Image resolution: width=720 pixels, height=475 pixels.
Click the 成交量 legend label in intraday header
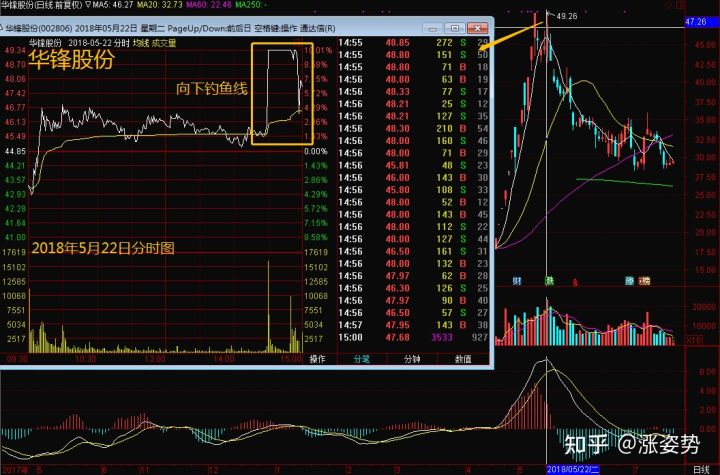(x=164, y=43)
